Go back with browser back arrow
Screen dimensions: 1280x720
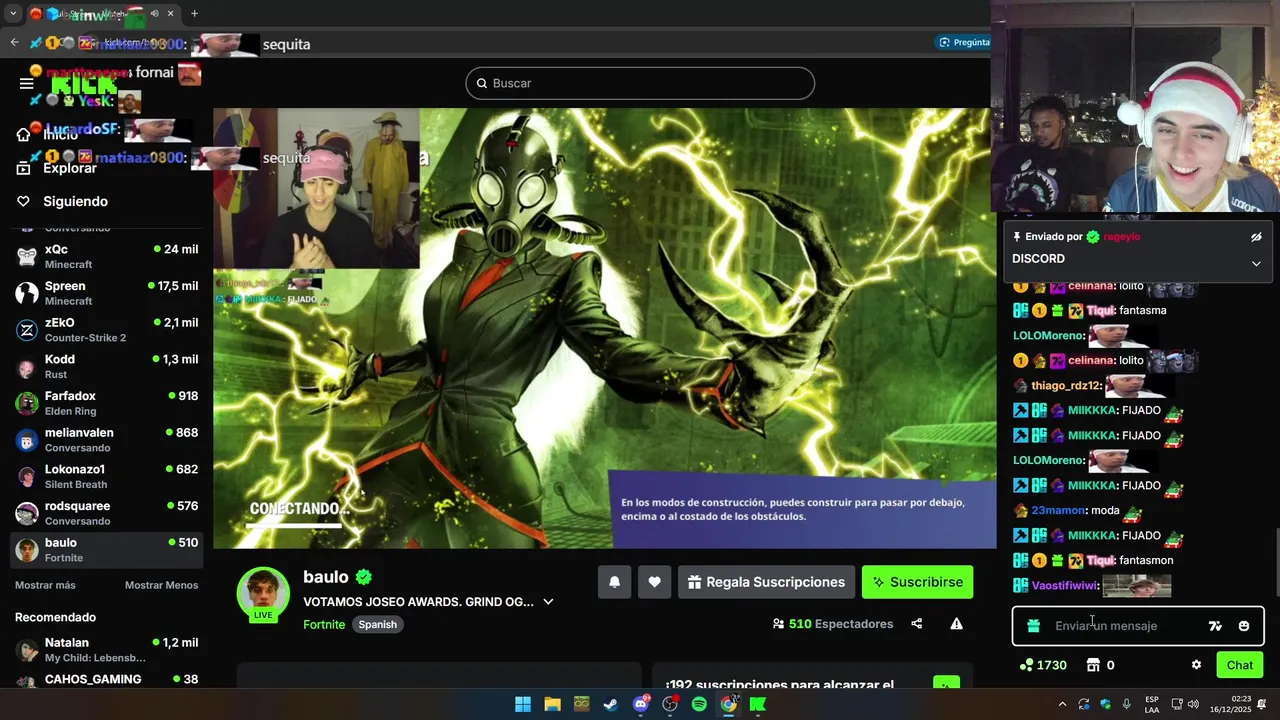tap(14, 42)
